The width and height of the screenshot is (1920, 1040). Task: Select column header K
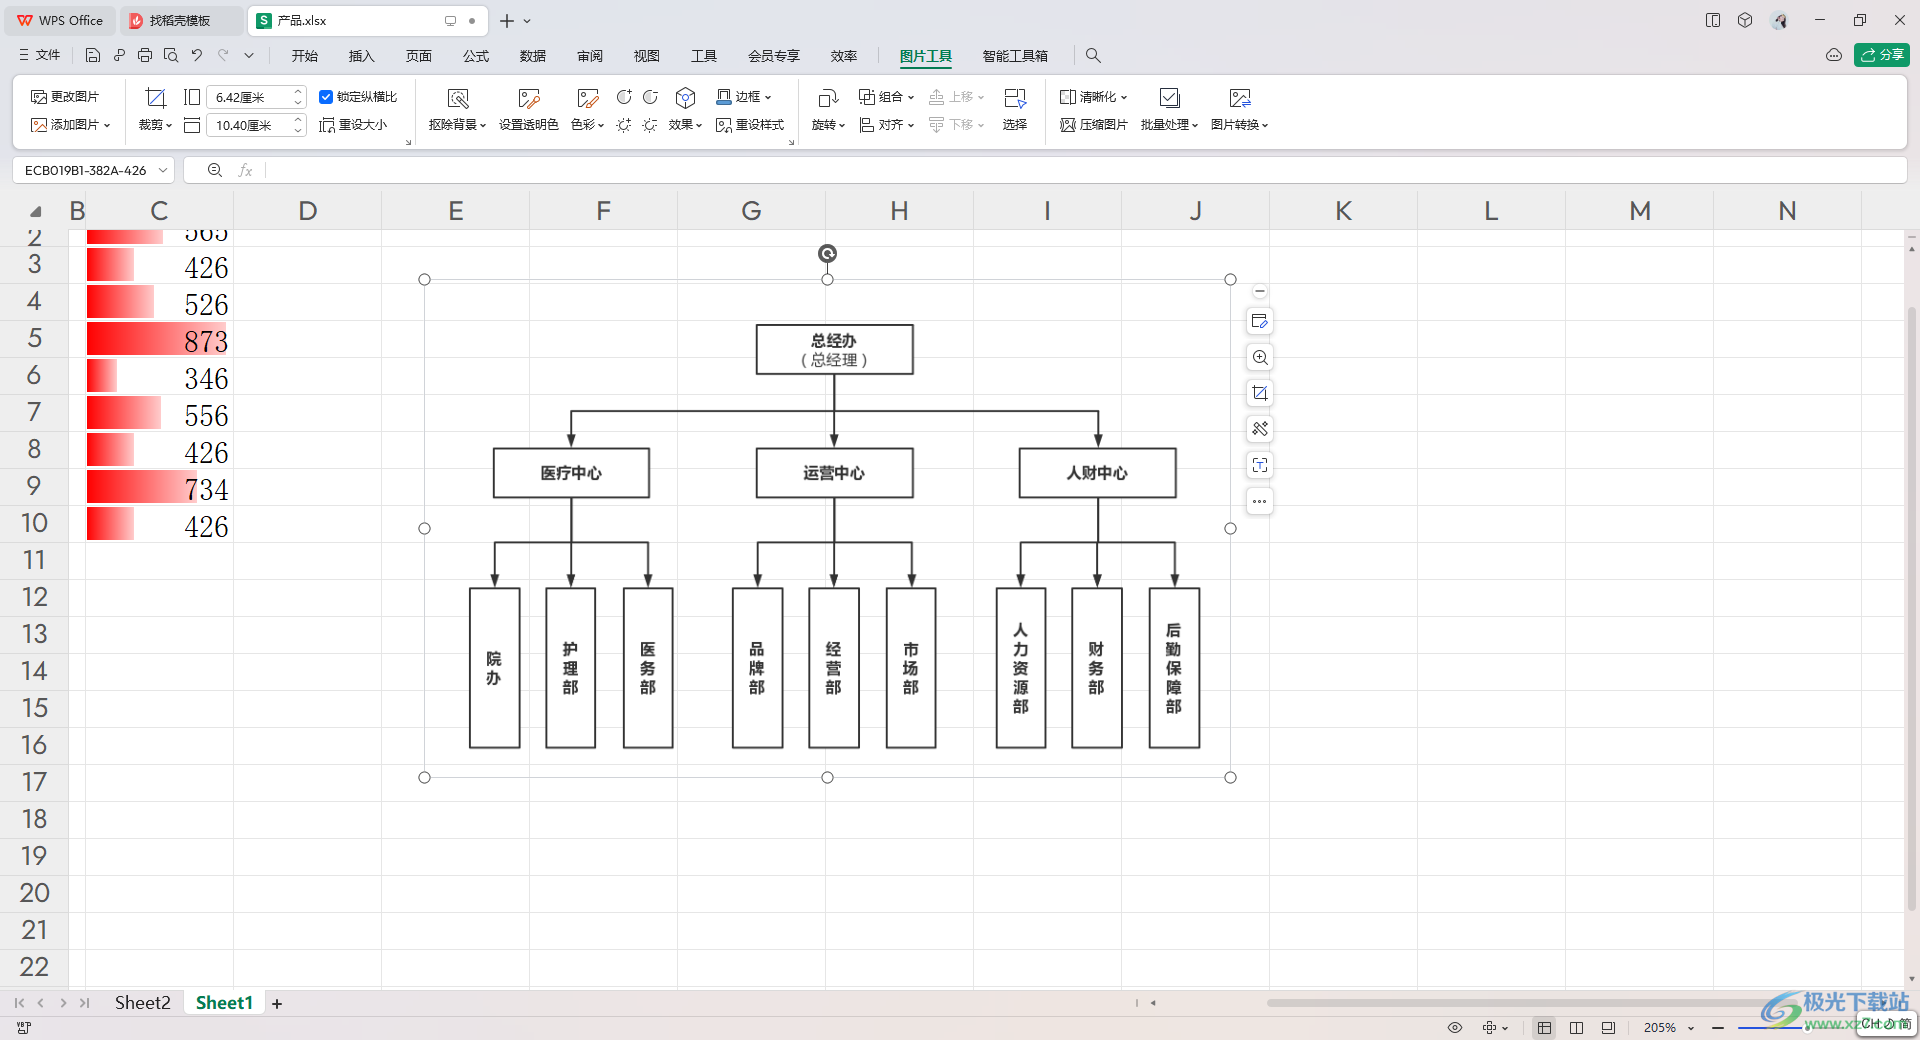[x=1343, y=211]
